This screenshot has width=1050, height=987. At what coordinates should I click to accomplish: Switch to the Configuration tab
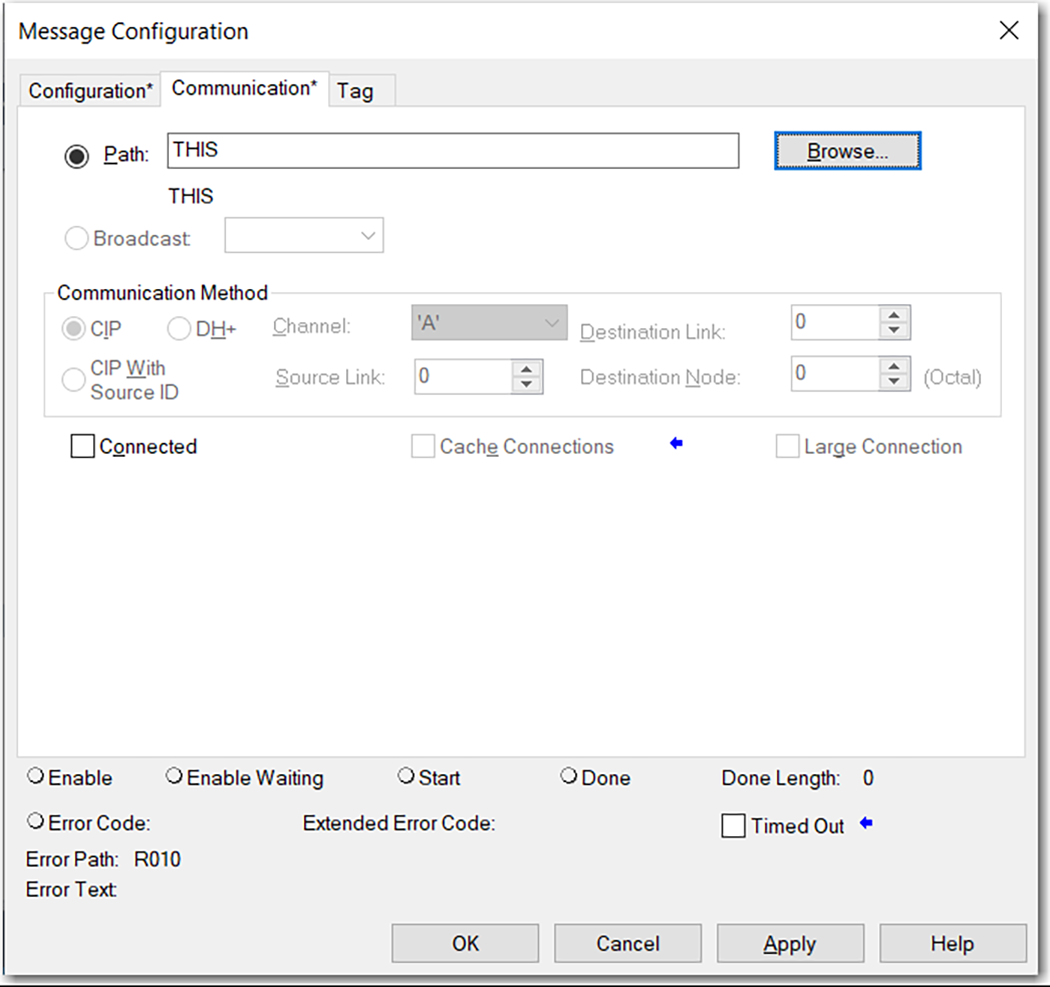(x=89, y=90)
